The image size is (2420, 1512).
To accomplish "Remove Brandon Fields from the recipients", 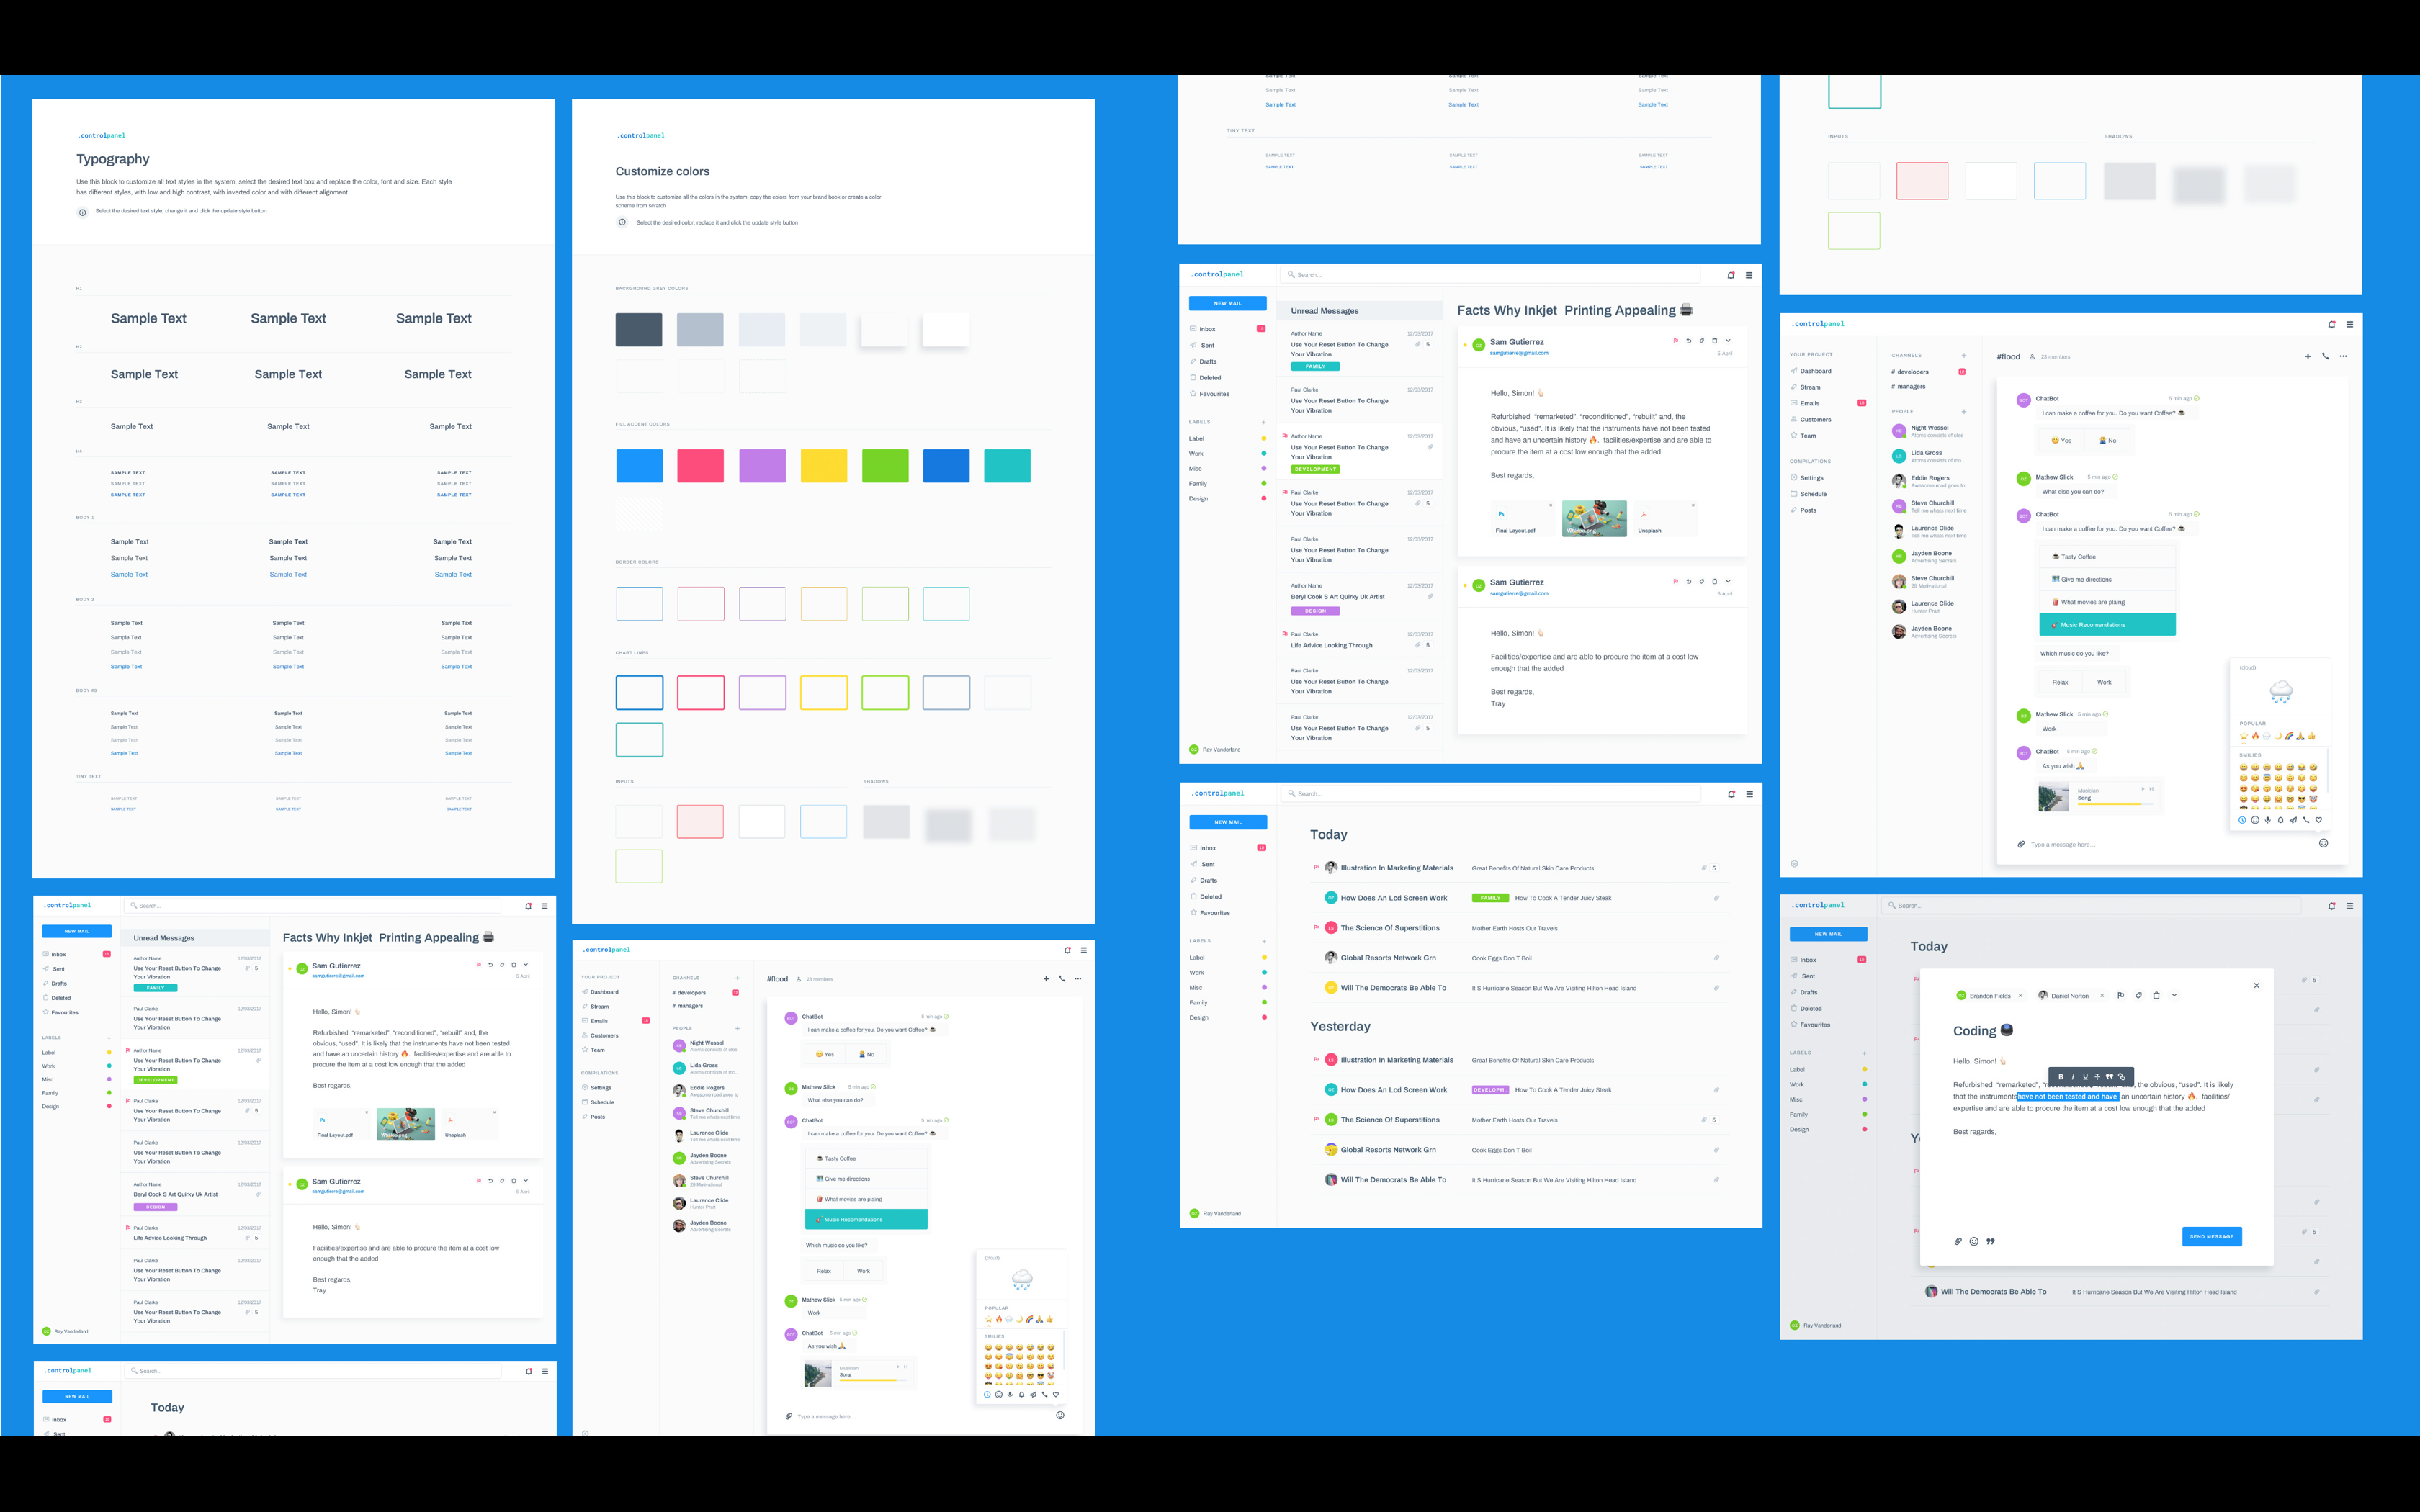I will pos(2021,996).
